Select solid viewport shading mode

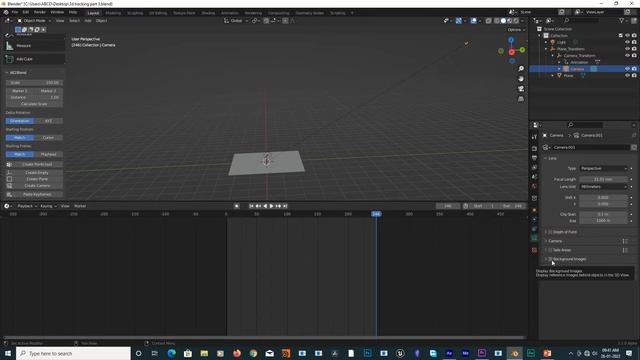[x=503, y=20]
